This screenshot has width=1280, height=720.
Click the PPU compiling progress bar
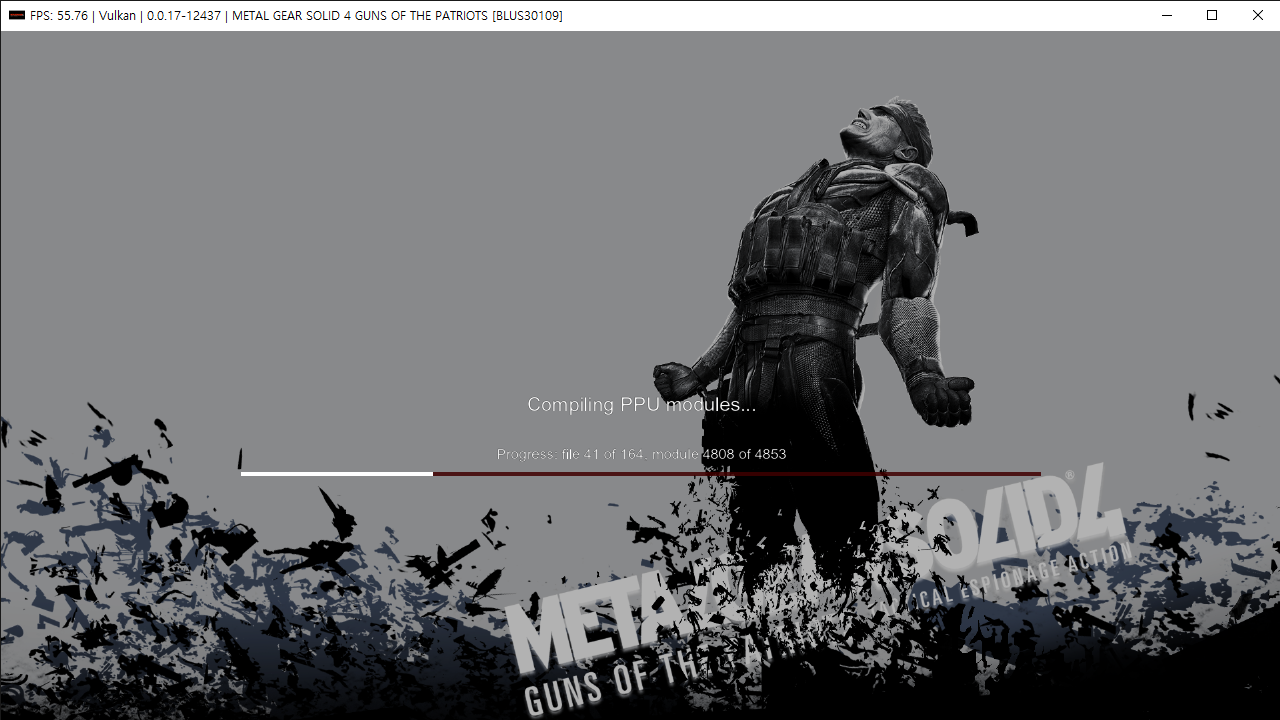[641, 474]
